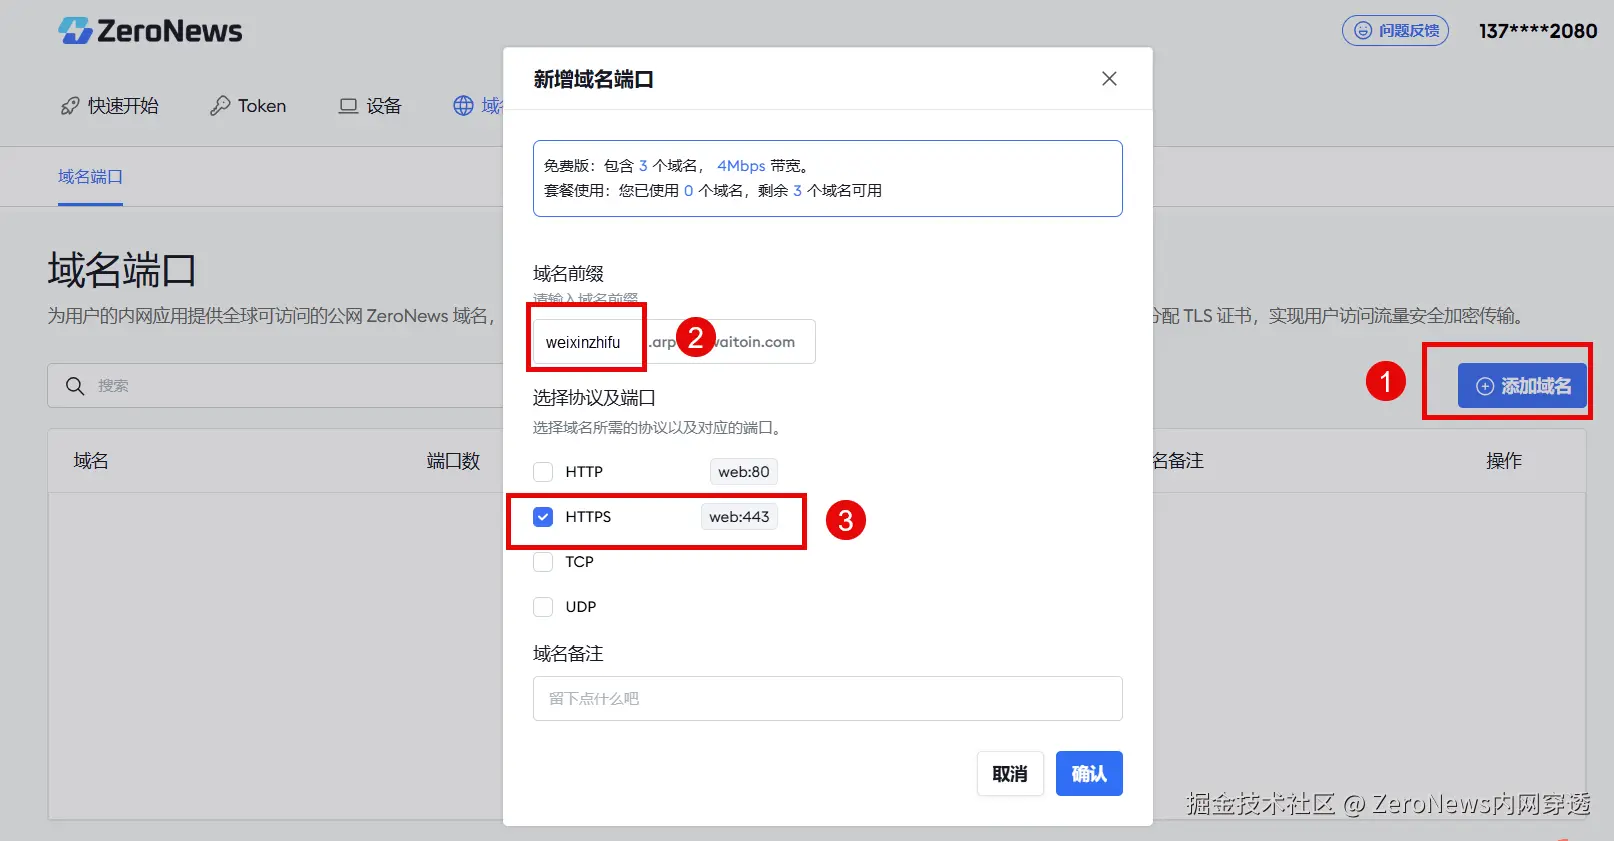
Task: Click the ZeroNews logo
Action: (x=150, y=31)
